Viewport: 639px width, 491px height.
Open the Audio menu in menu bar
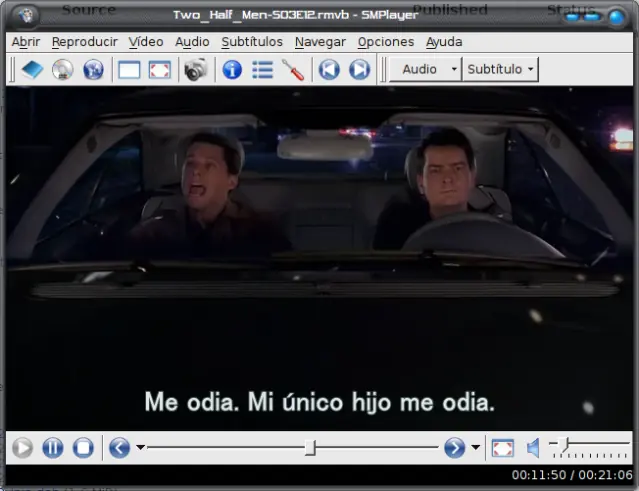pyautogui.click(x=192, y=42)
